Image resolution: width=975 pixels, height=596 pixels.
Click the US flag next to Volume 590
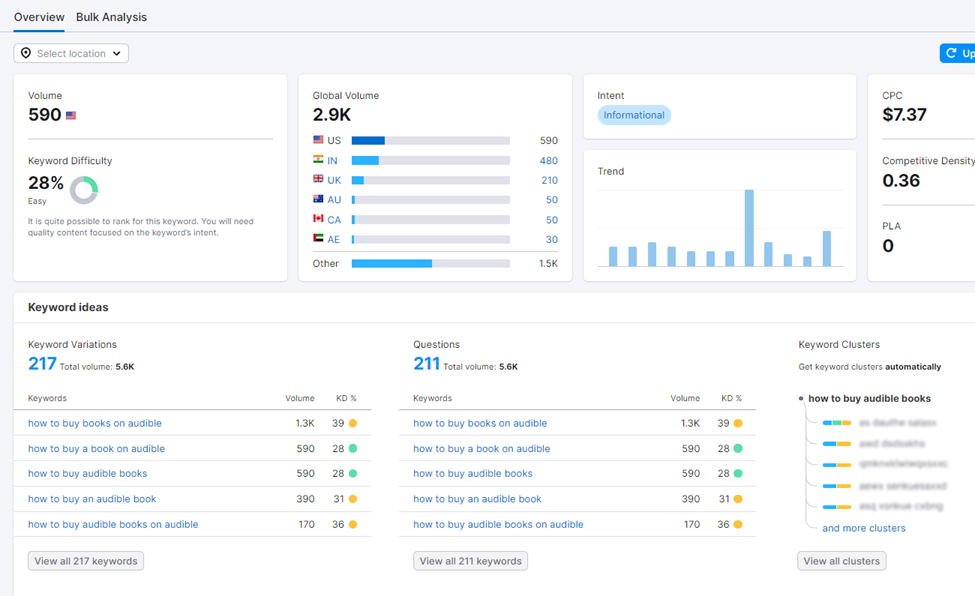(x=71, y=116)
